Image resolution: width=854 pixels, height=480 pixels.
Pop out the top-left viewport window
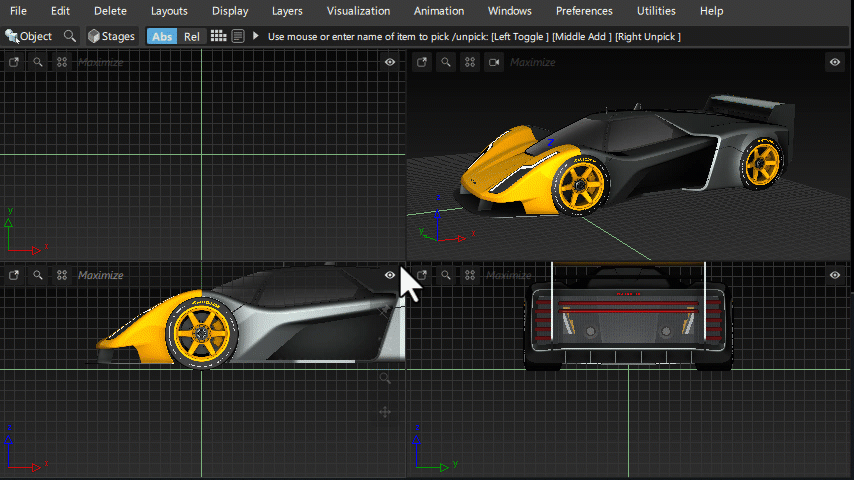tap(14, 62)
